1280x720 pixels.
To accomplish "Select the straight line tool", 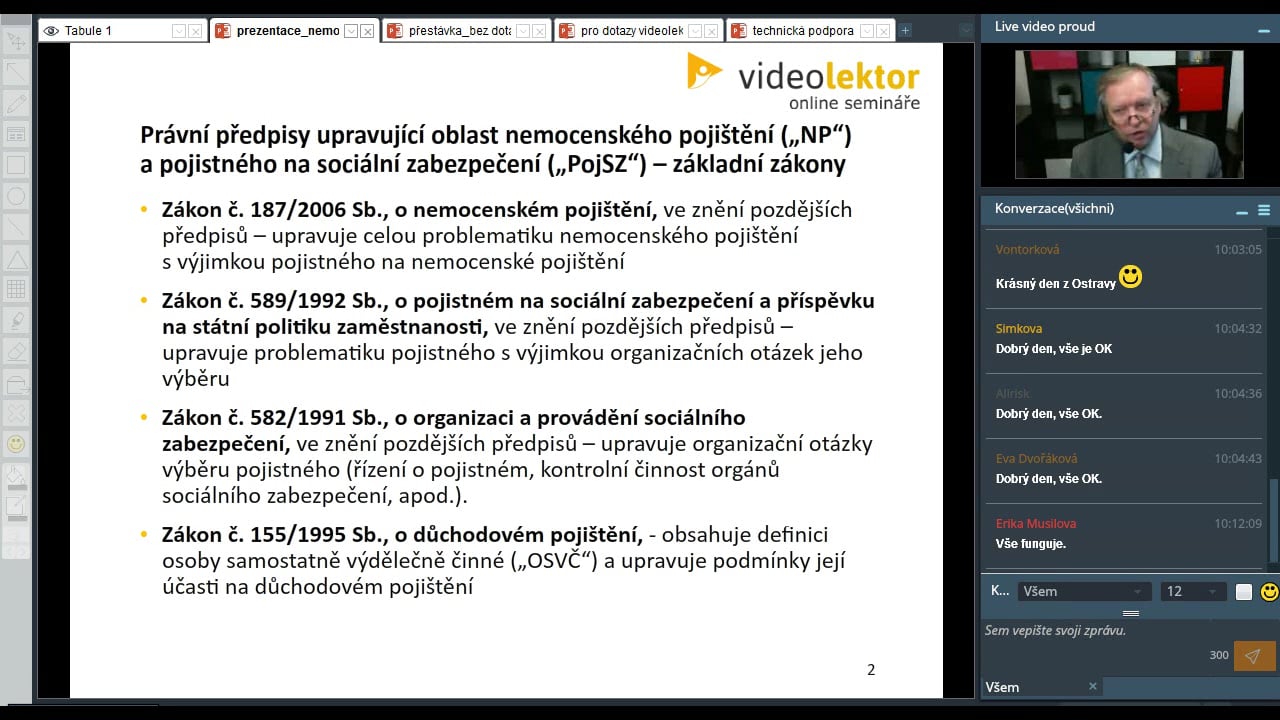I will click(16, 227).
